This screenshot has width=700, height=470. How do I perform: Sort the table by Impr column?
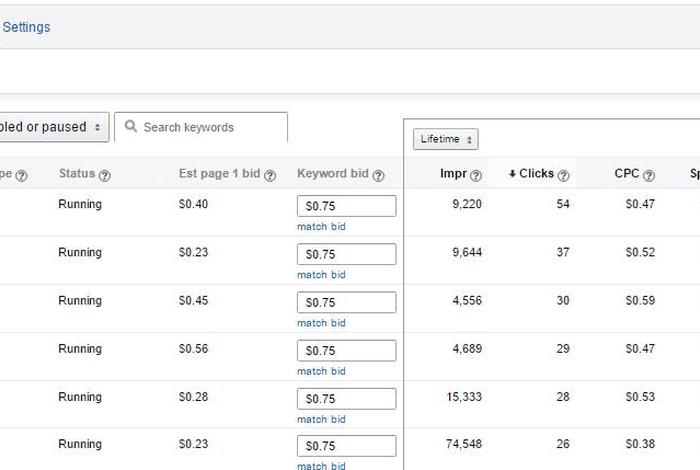click(453, 174)
